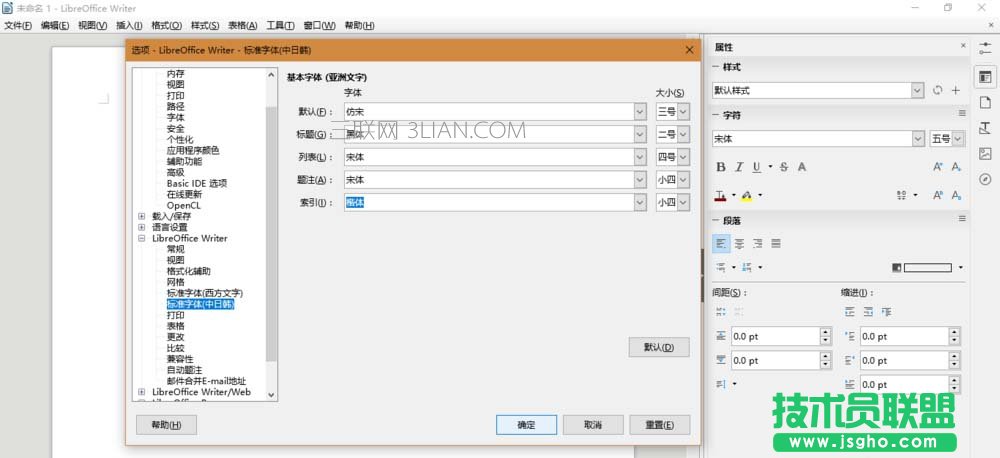1000x458 pixels.
Task: Click the 帮助(H) dialog button
Action: (x=166, y=425)
